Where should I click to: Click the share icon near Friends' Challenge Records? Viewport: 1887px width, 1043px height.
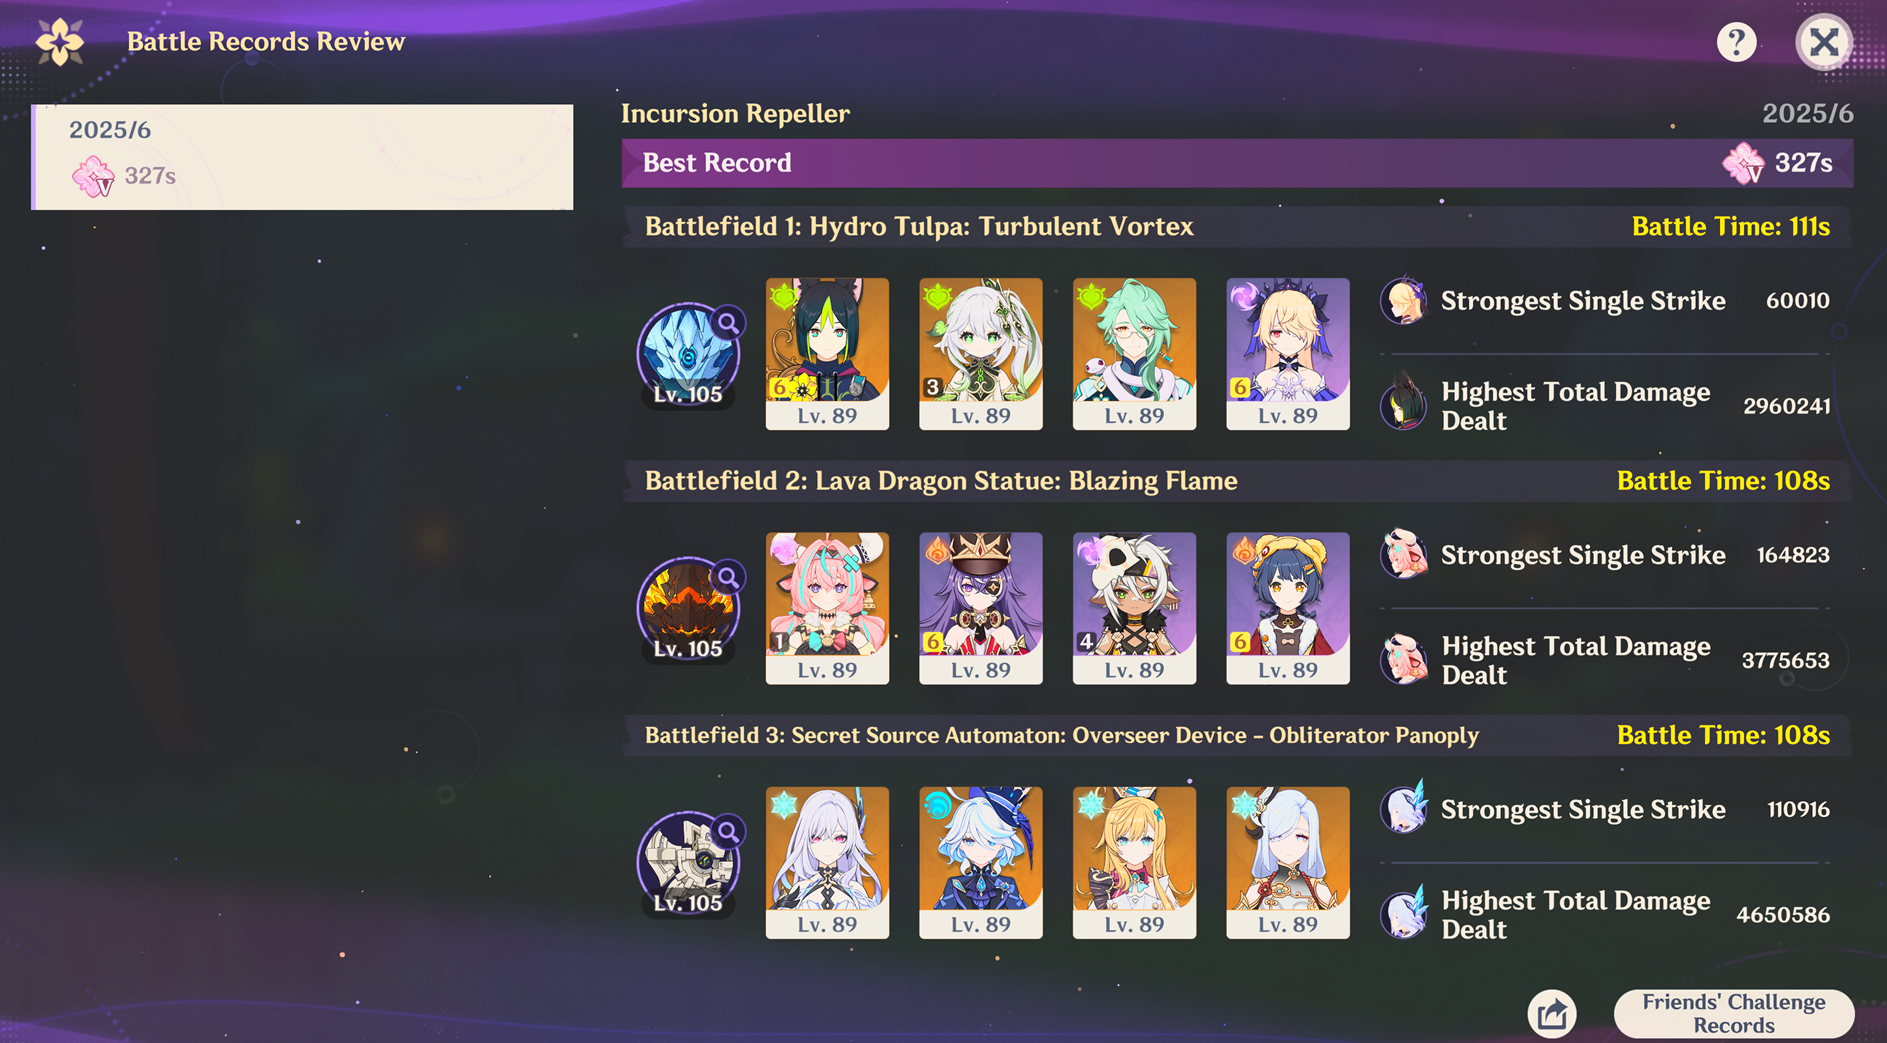click(x=1552, y=1014)
